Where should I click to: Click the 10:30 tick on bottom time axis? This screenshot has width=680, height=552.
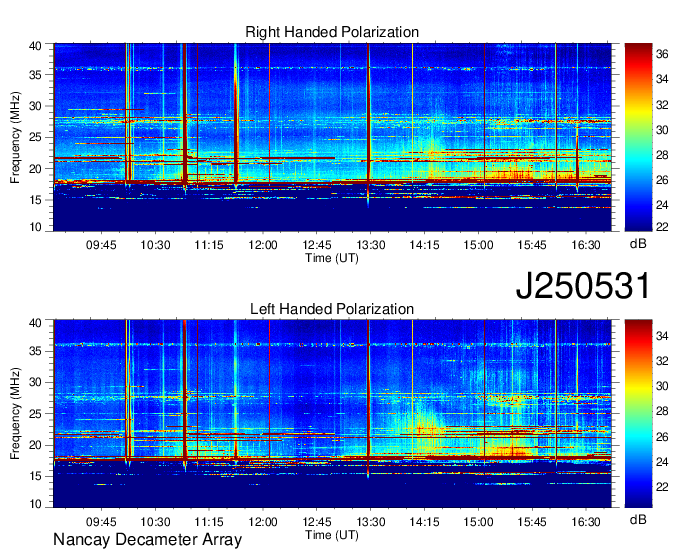[x=155, y=522]
